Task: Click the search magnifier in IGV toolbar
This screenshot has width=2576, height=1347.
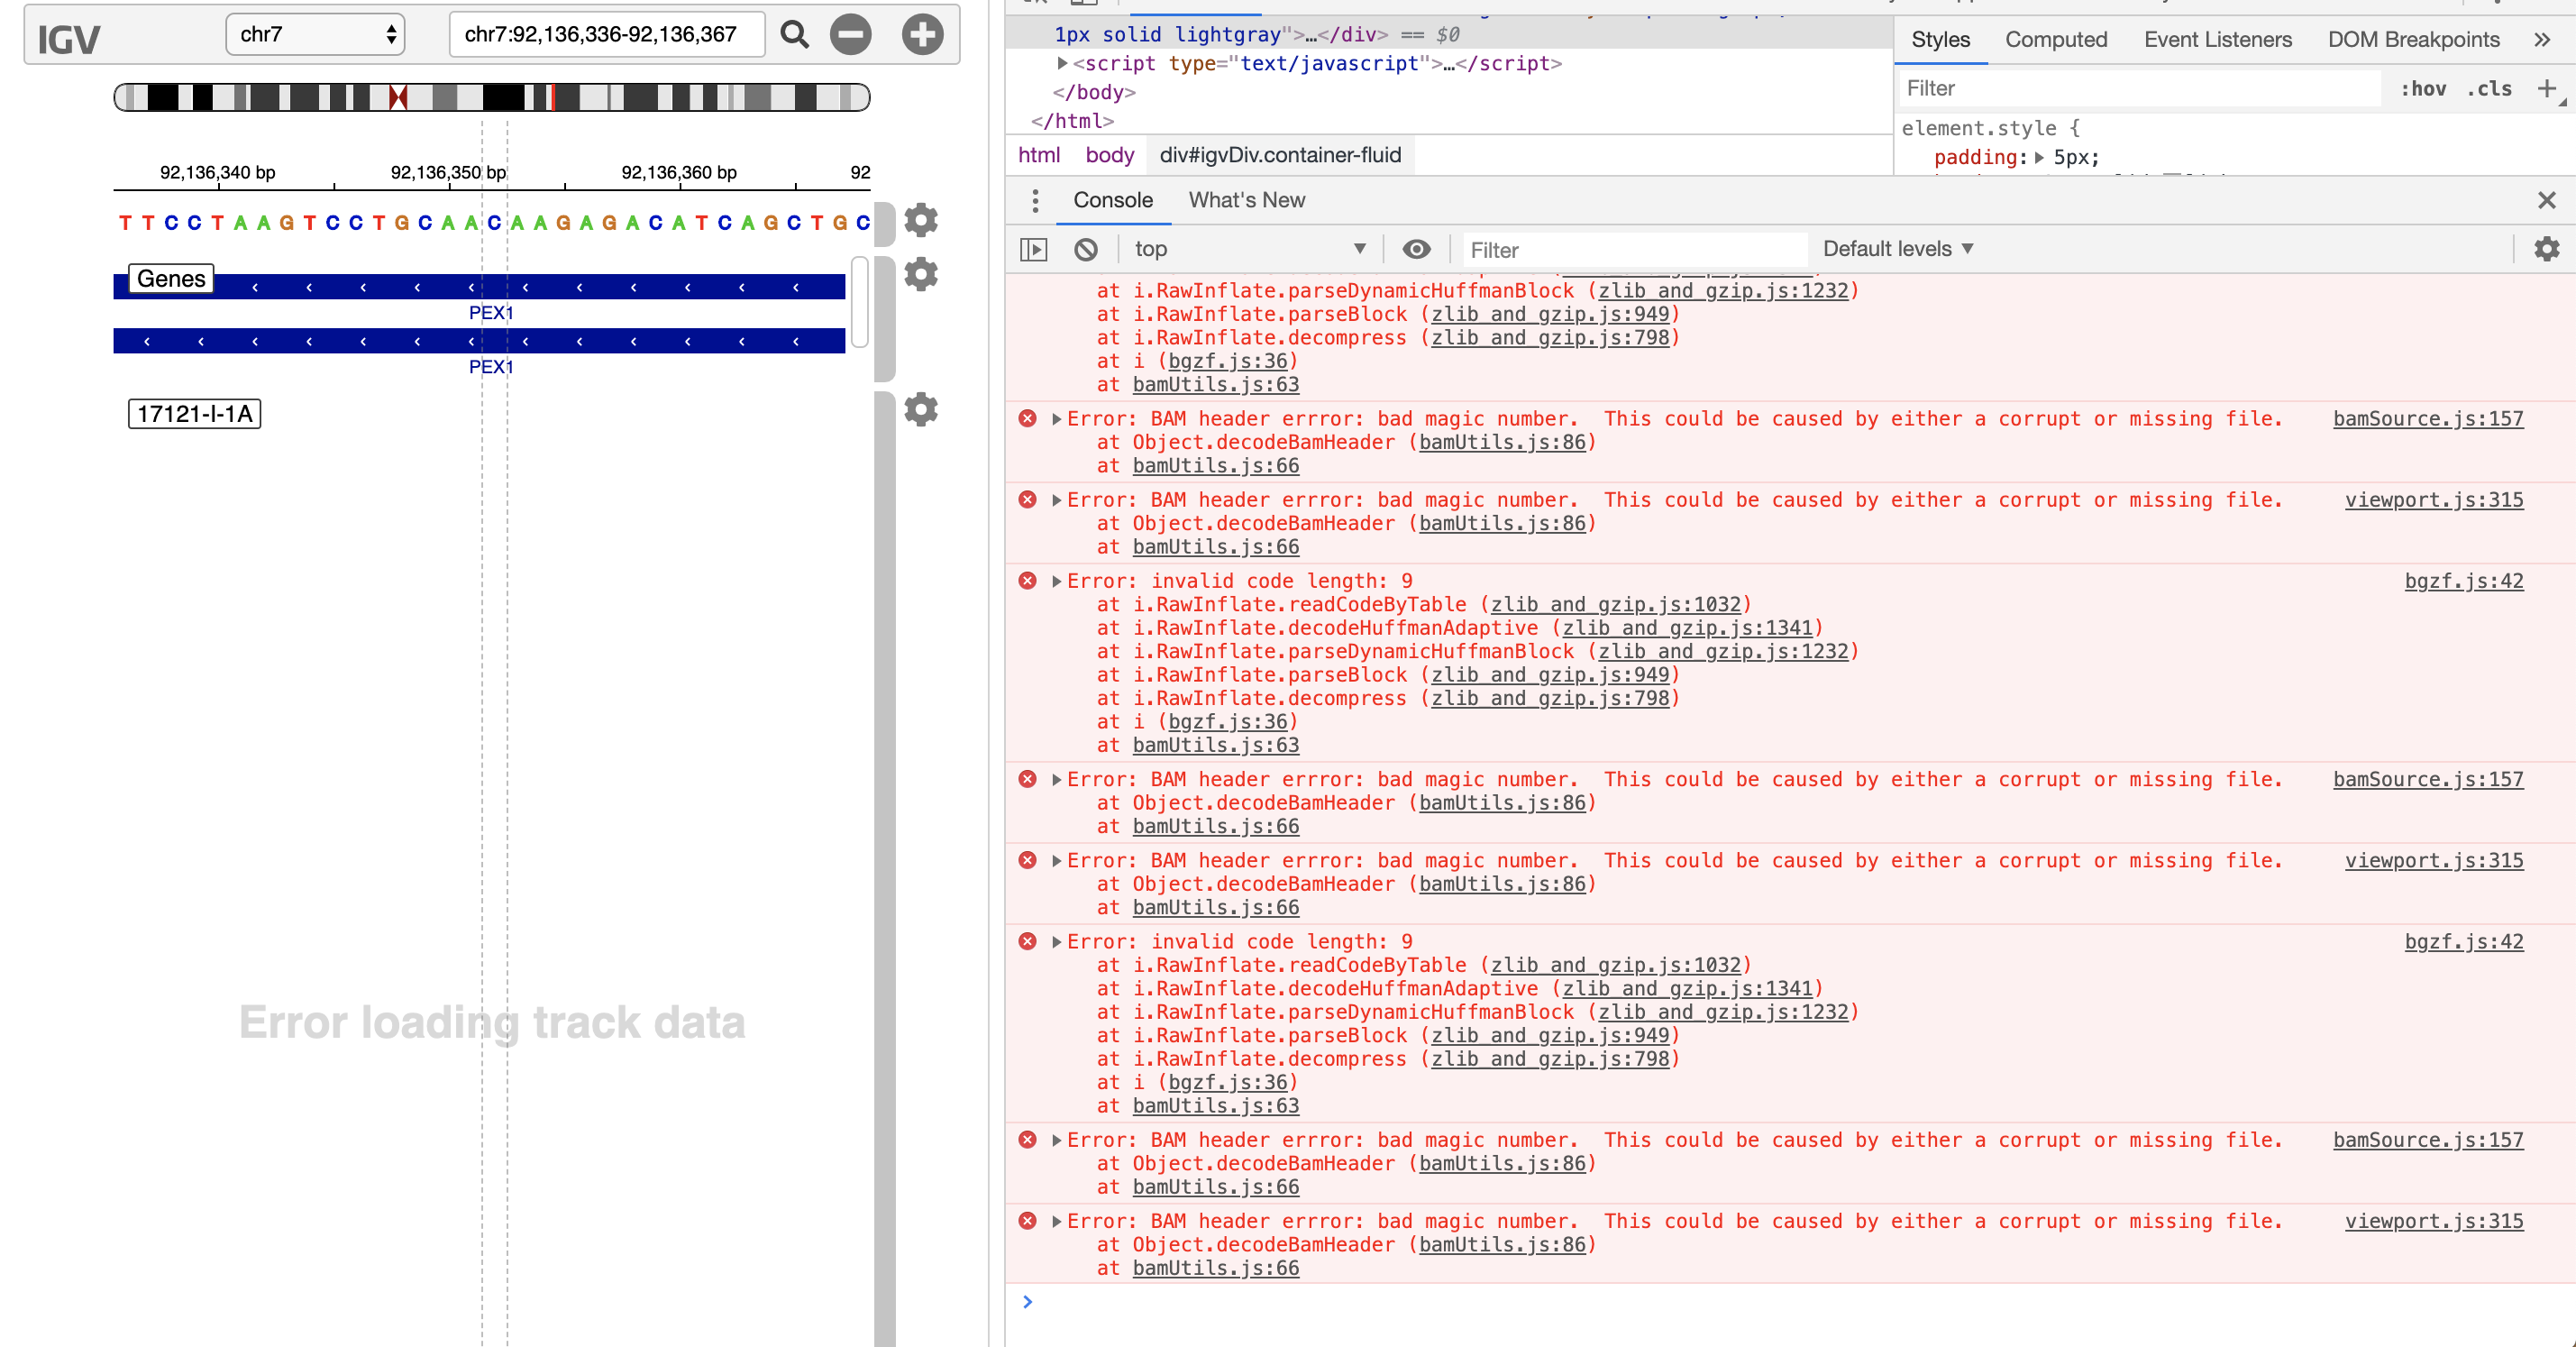Action: tap(793, 34)
